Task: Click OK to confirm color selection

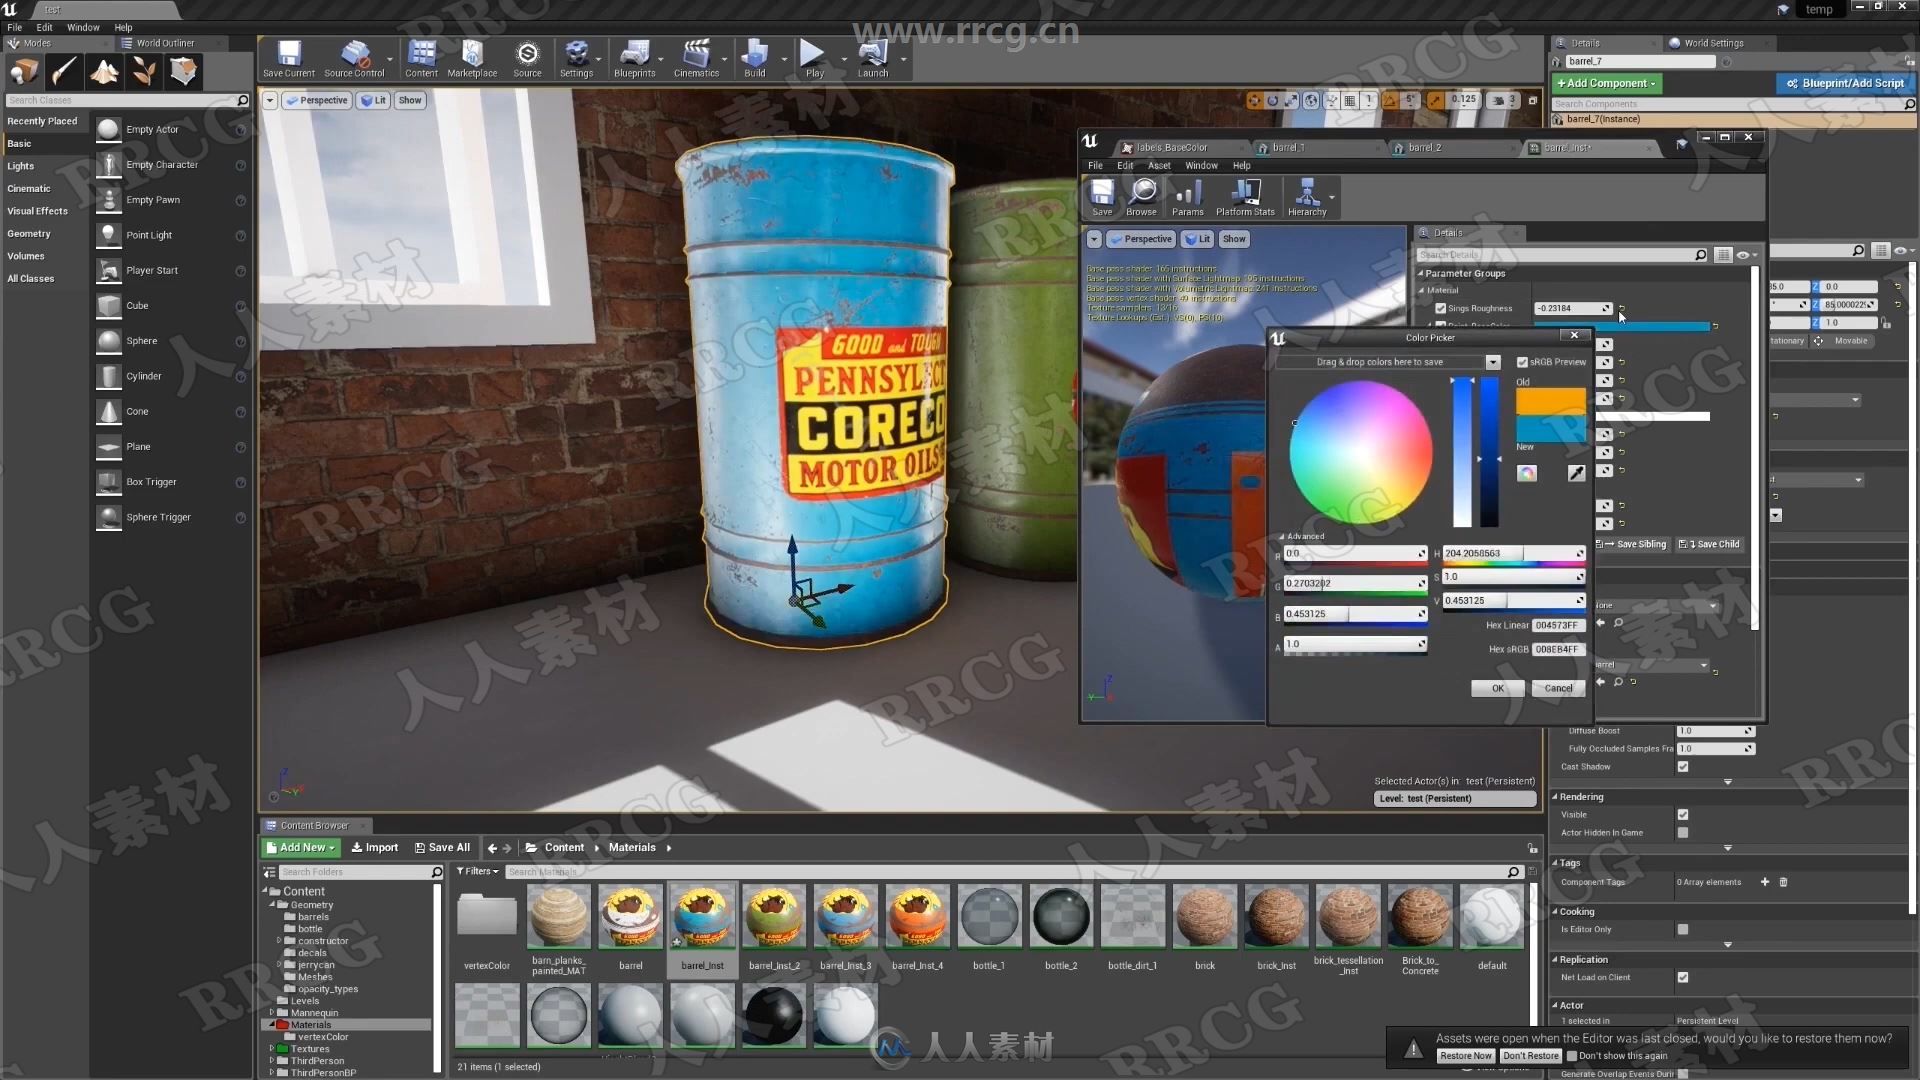Action: [1497, 687]
